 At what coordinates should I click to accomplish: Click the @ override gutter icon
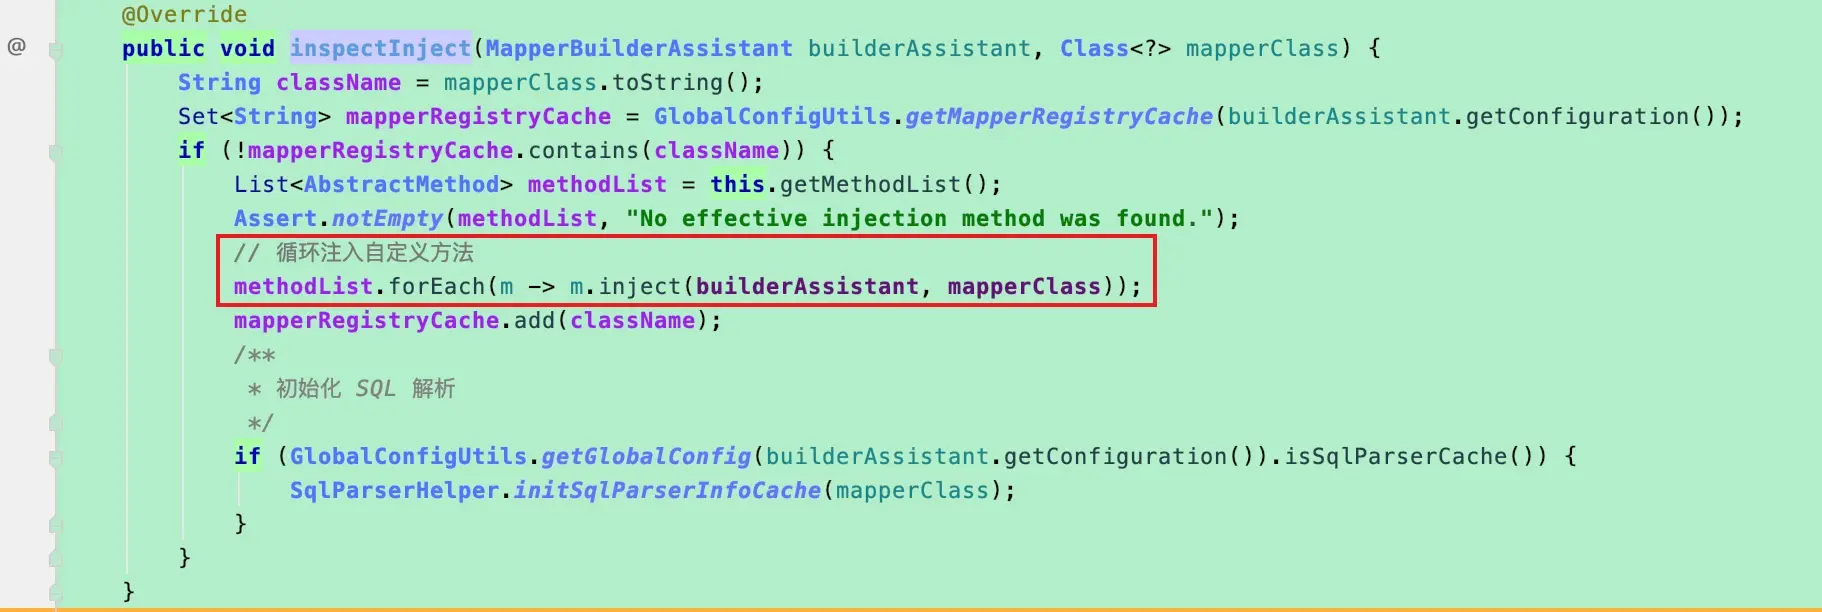pyautogui.click(x=16, y=46)
